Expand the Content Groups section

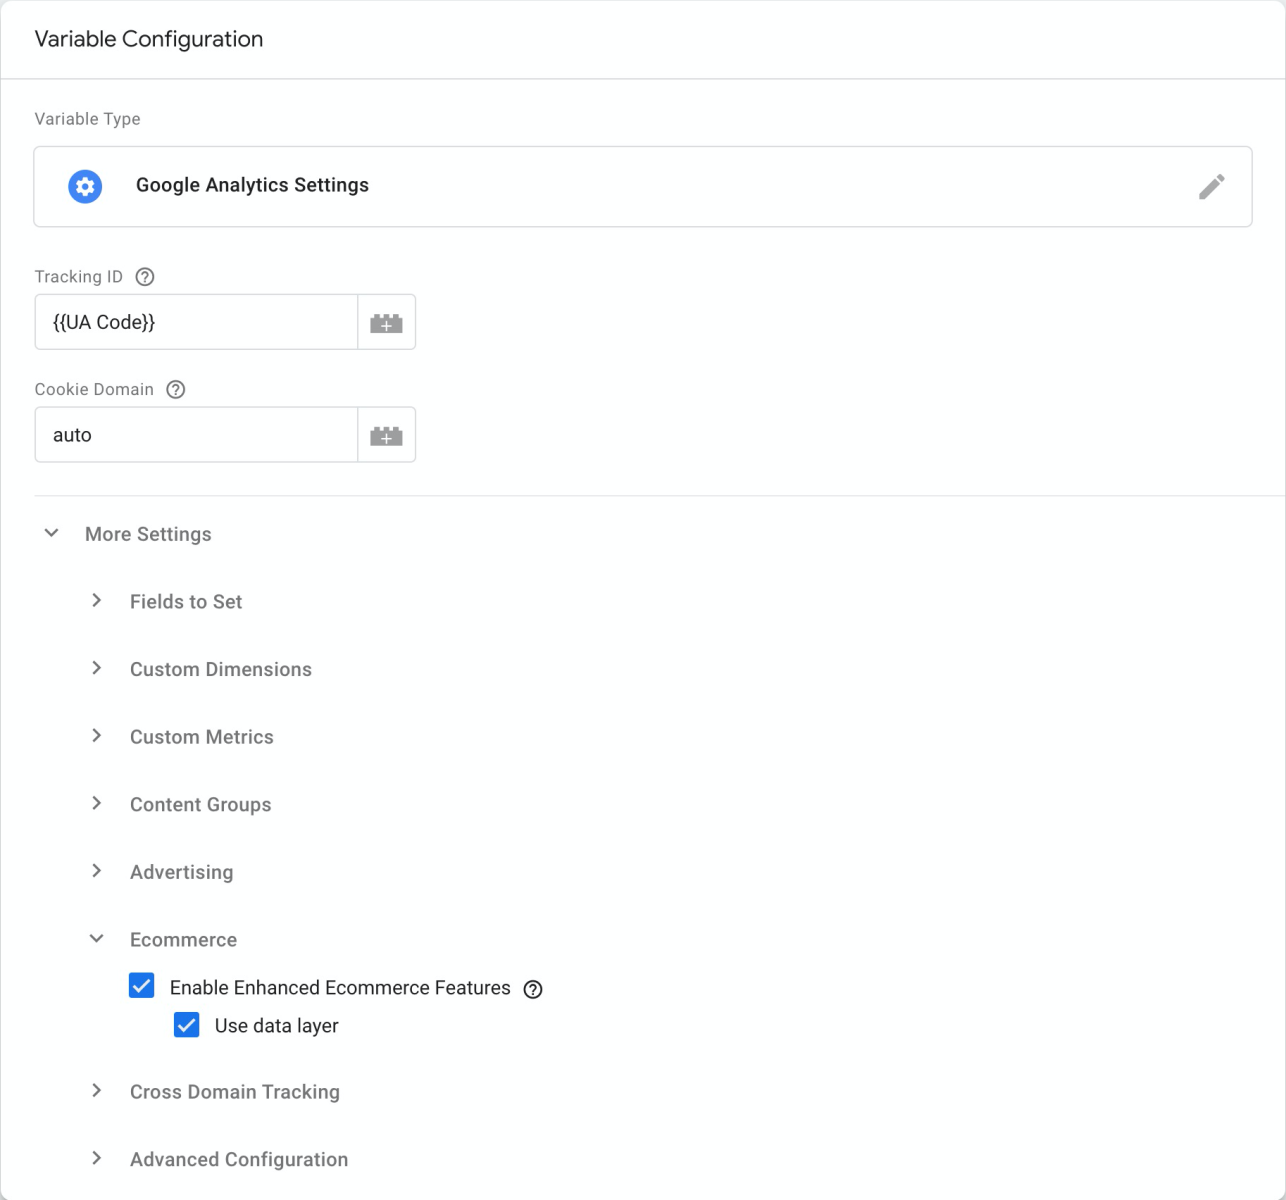[97, 804]
